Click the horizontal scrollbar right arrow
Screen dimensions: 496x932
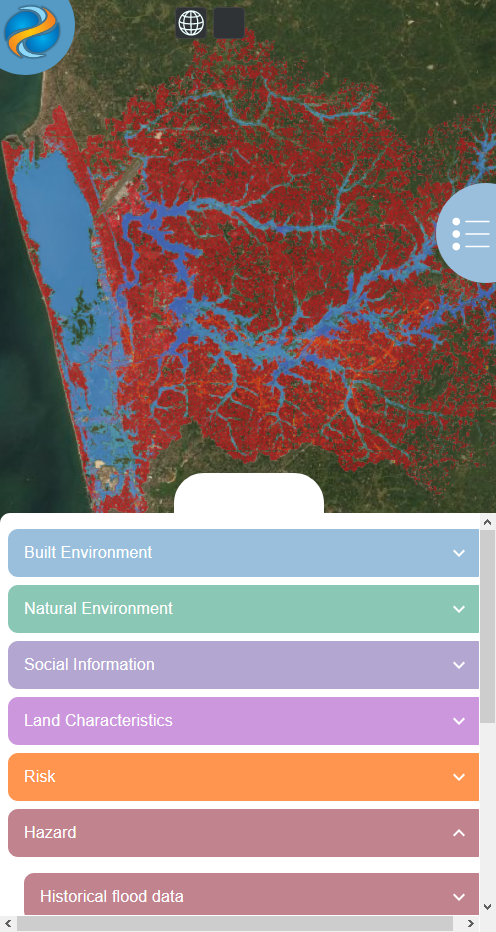click(470, 924)
